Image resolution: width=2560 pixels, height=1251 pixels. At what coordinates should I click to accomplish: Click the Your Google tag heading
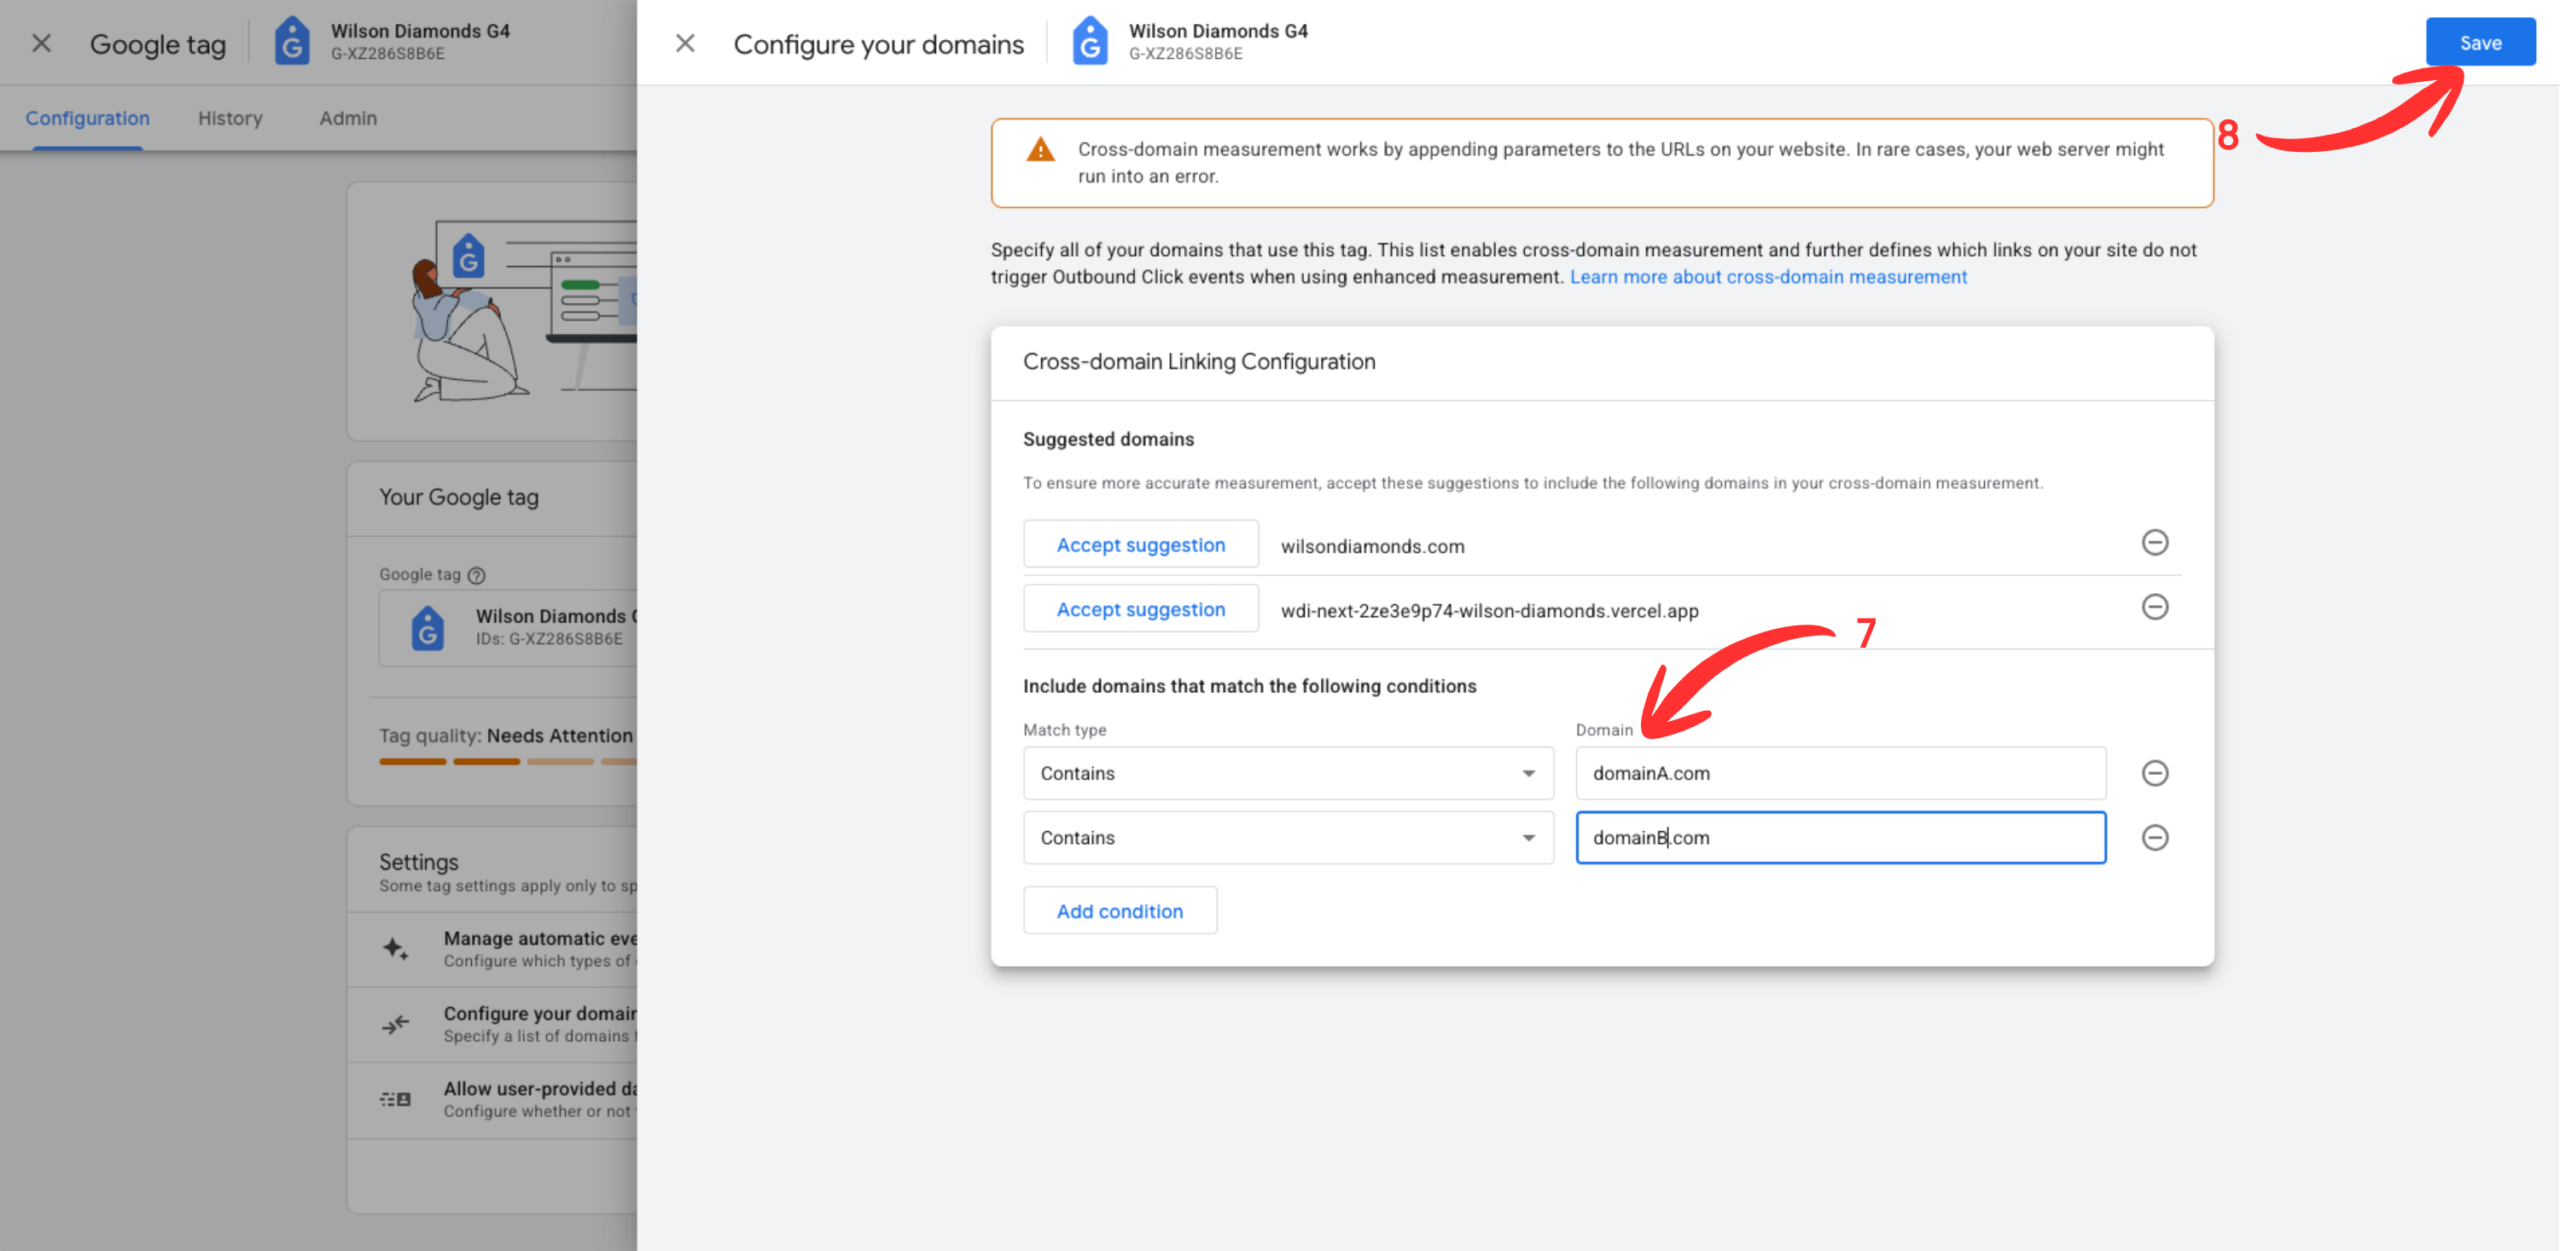[458, 497]
